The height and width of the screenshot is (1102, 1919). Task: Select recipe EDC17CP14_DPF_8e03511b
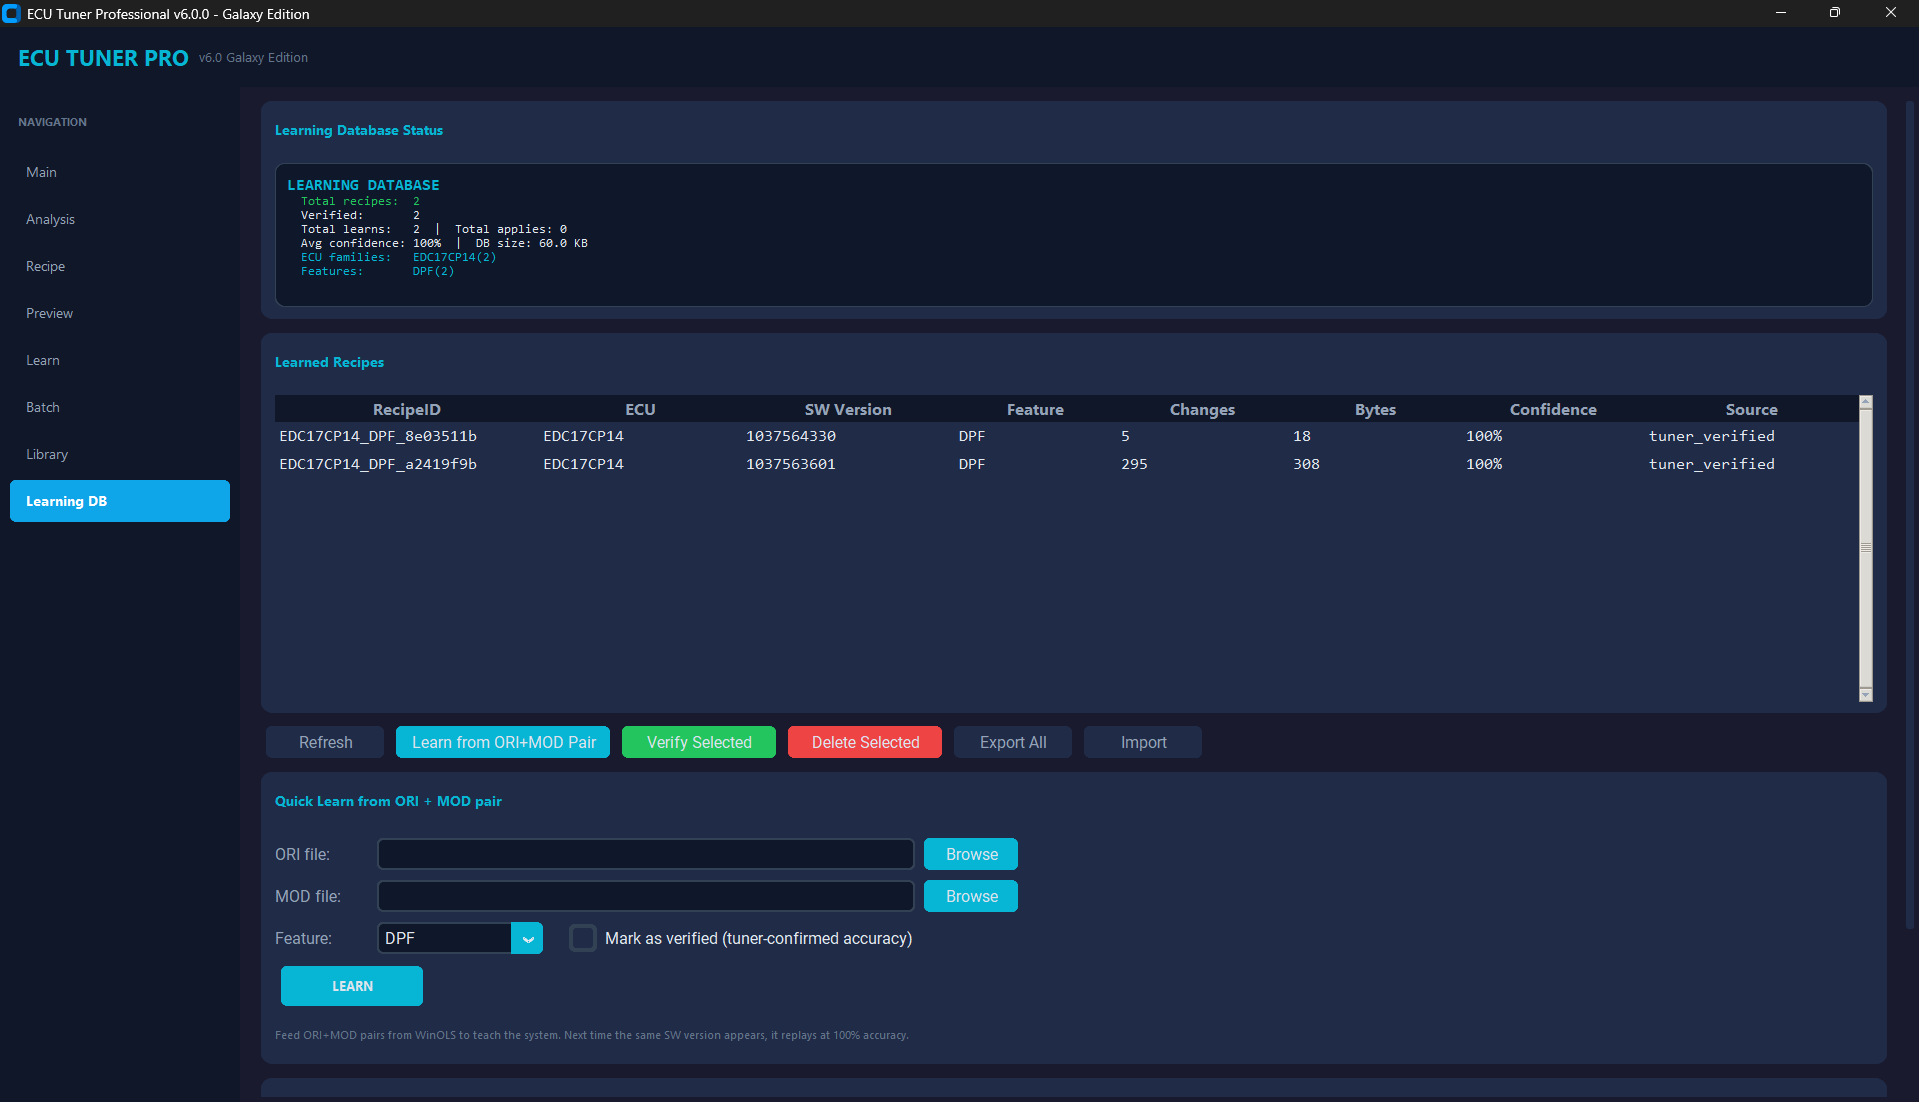[x=377, y=435]
